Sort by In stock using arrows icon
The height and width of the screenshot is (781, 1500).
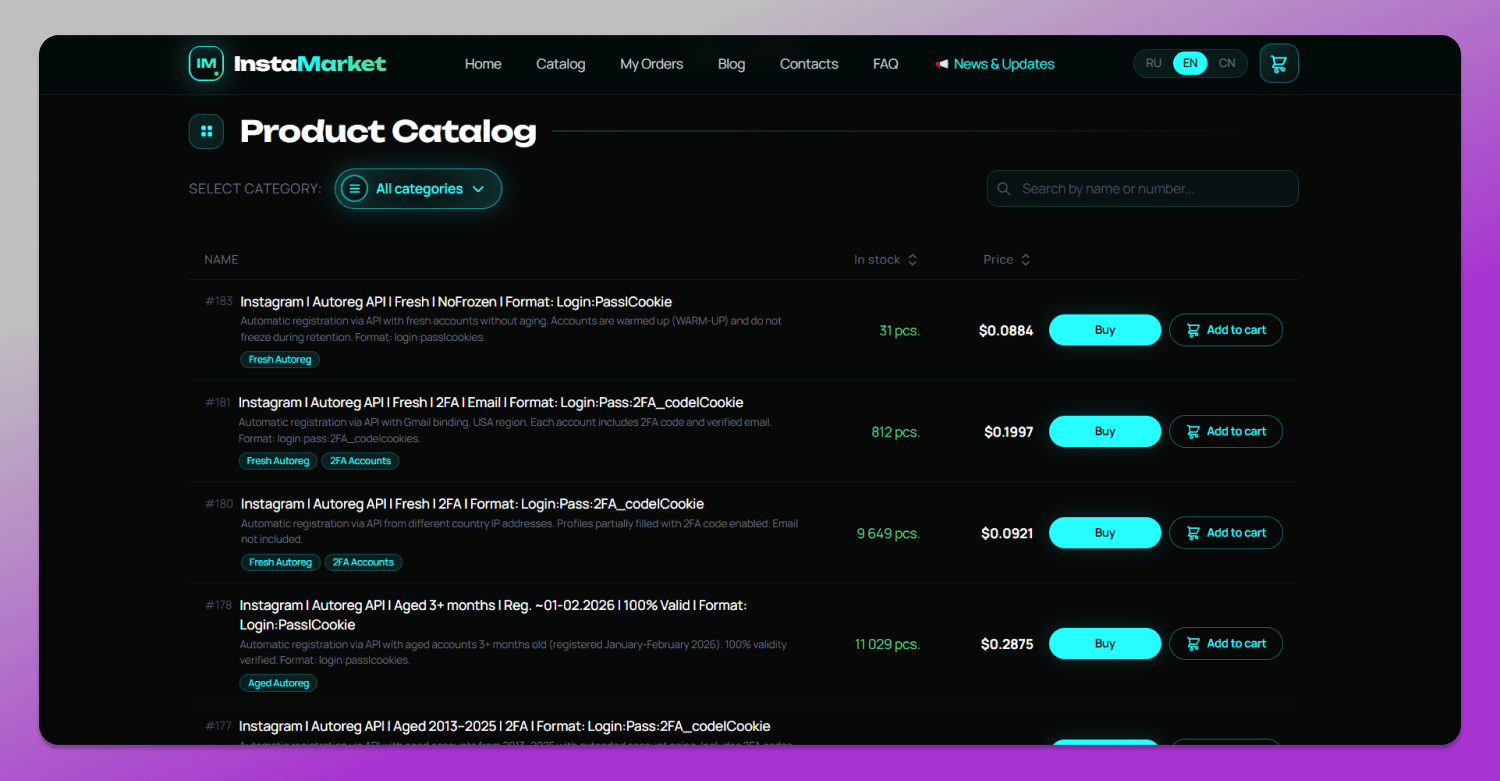tap(912, 260)
